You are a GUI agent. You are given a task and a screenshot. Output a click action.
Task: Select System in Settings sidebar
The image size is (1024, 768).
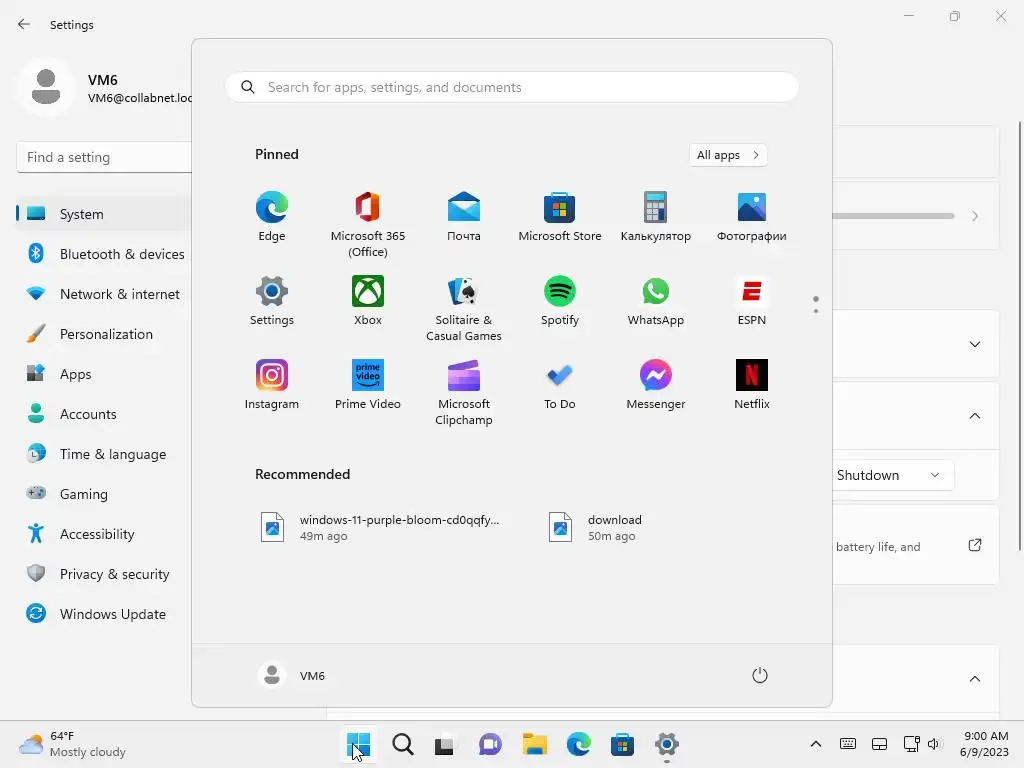pos(104,214)
